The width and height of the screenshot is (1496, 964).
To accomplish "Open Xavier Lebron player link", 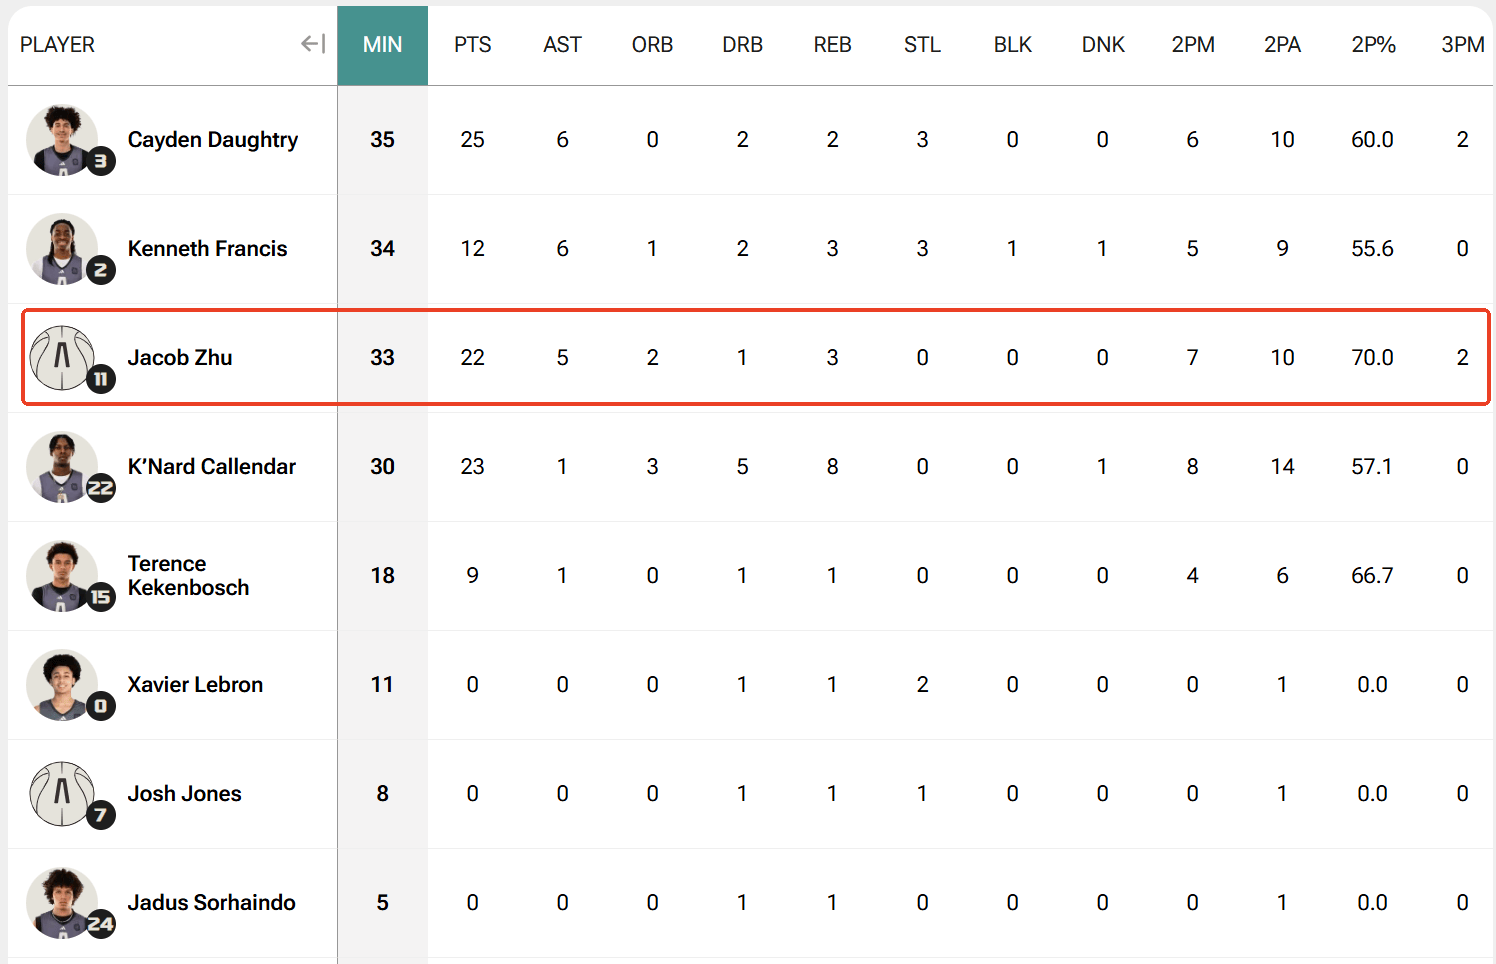I will coord(195,685).
